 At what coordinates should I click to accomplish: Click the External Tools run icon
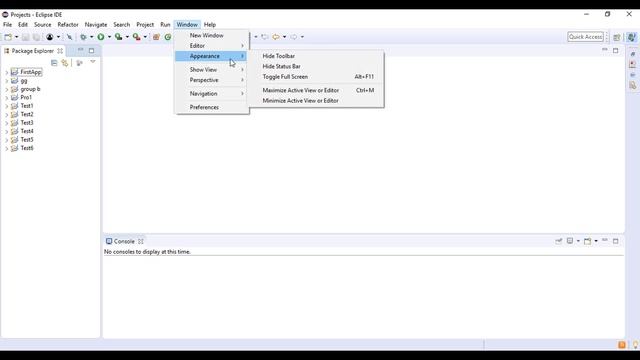136,37
